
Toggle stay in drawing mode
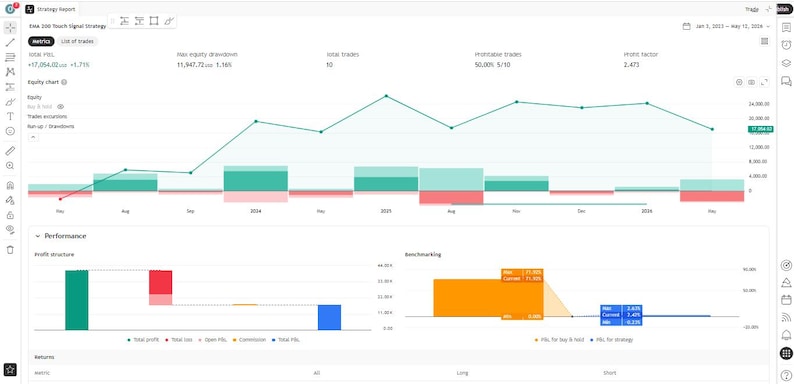tap(10, 200)
